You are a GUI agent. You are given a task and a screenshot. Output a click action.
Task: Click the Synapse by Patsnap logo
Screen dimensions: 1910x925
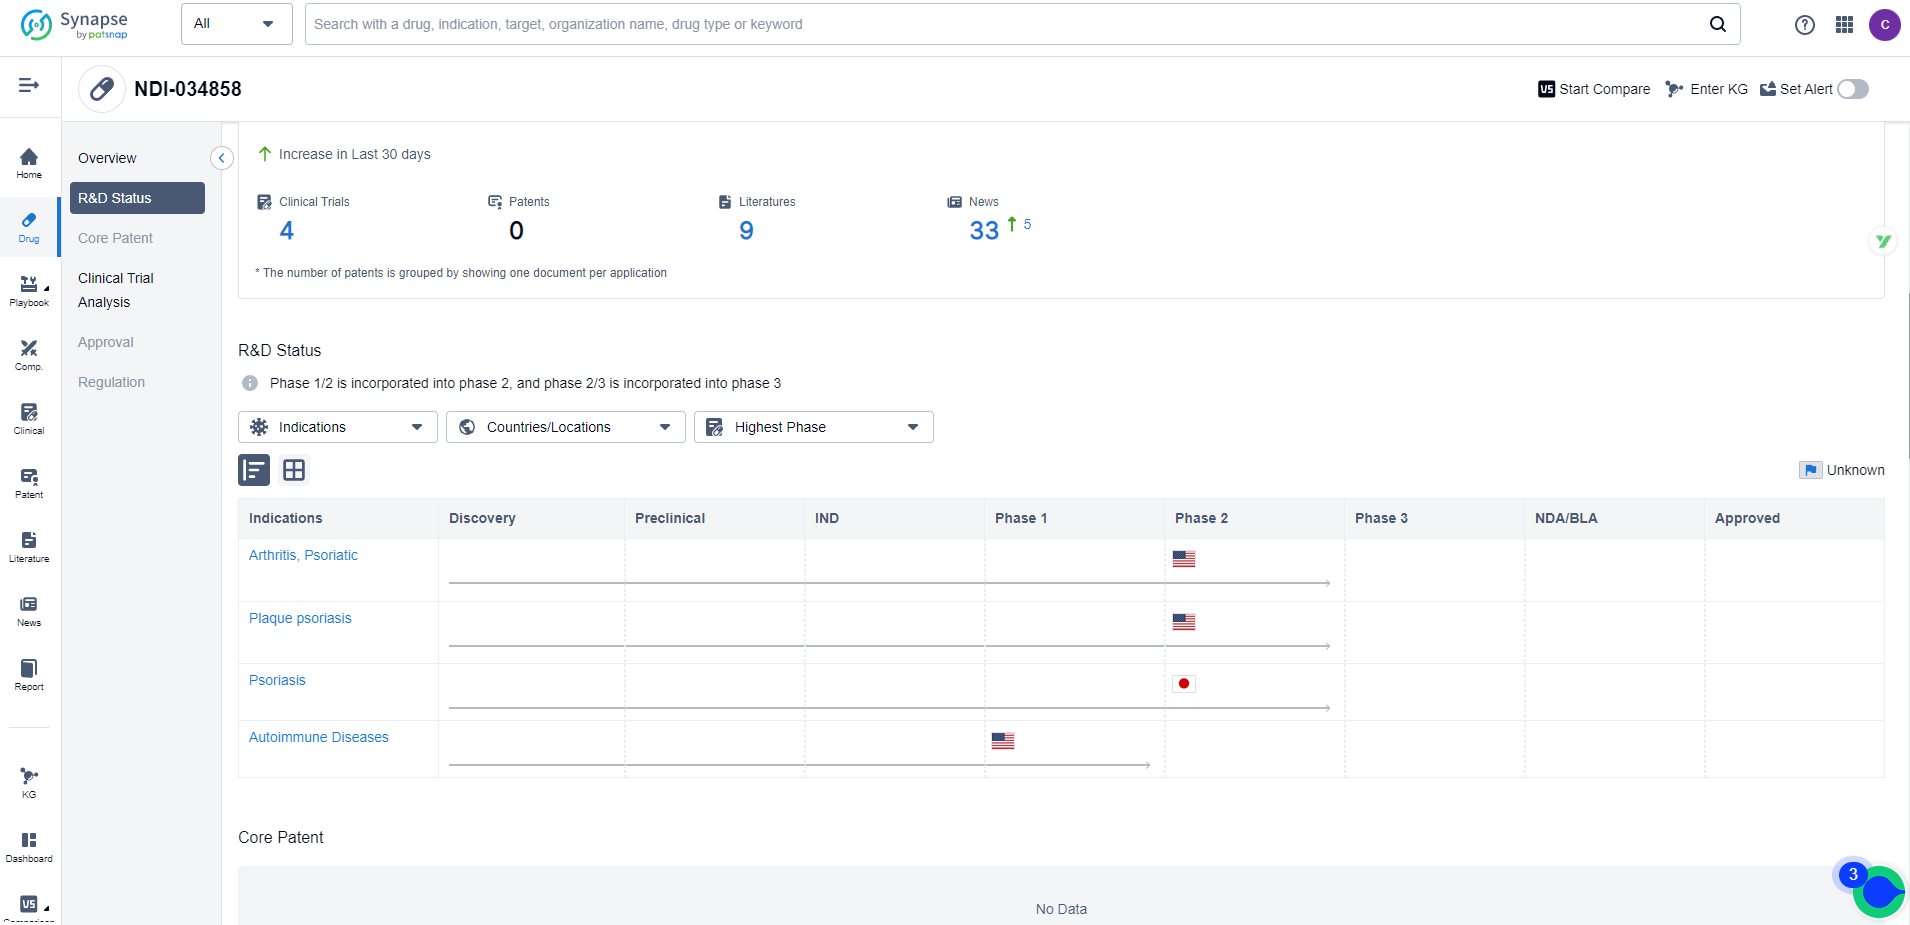(75, 25)
